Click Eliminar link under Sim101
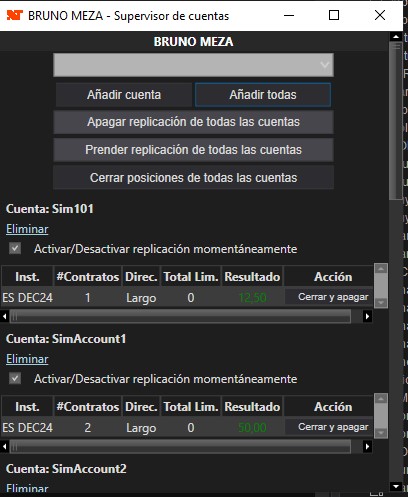408x497 pixels. pos(27,229)
